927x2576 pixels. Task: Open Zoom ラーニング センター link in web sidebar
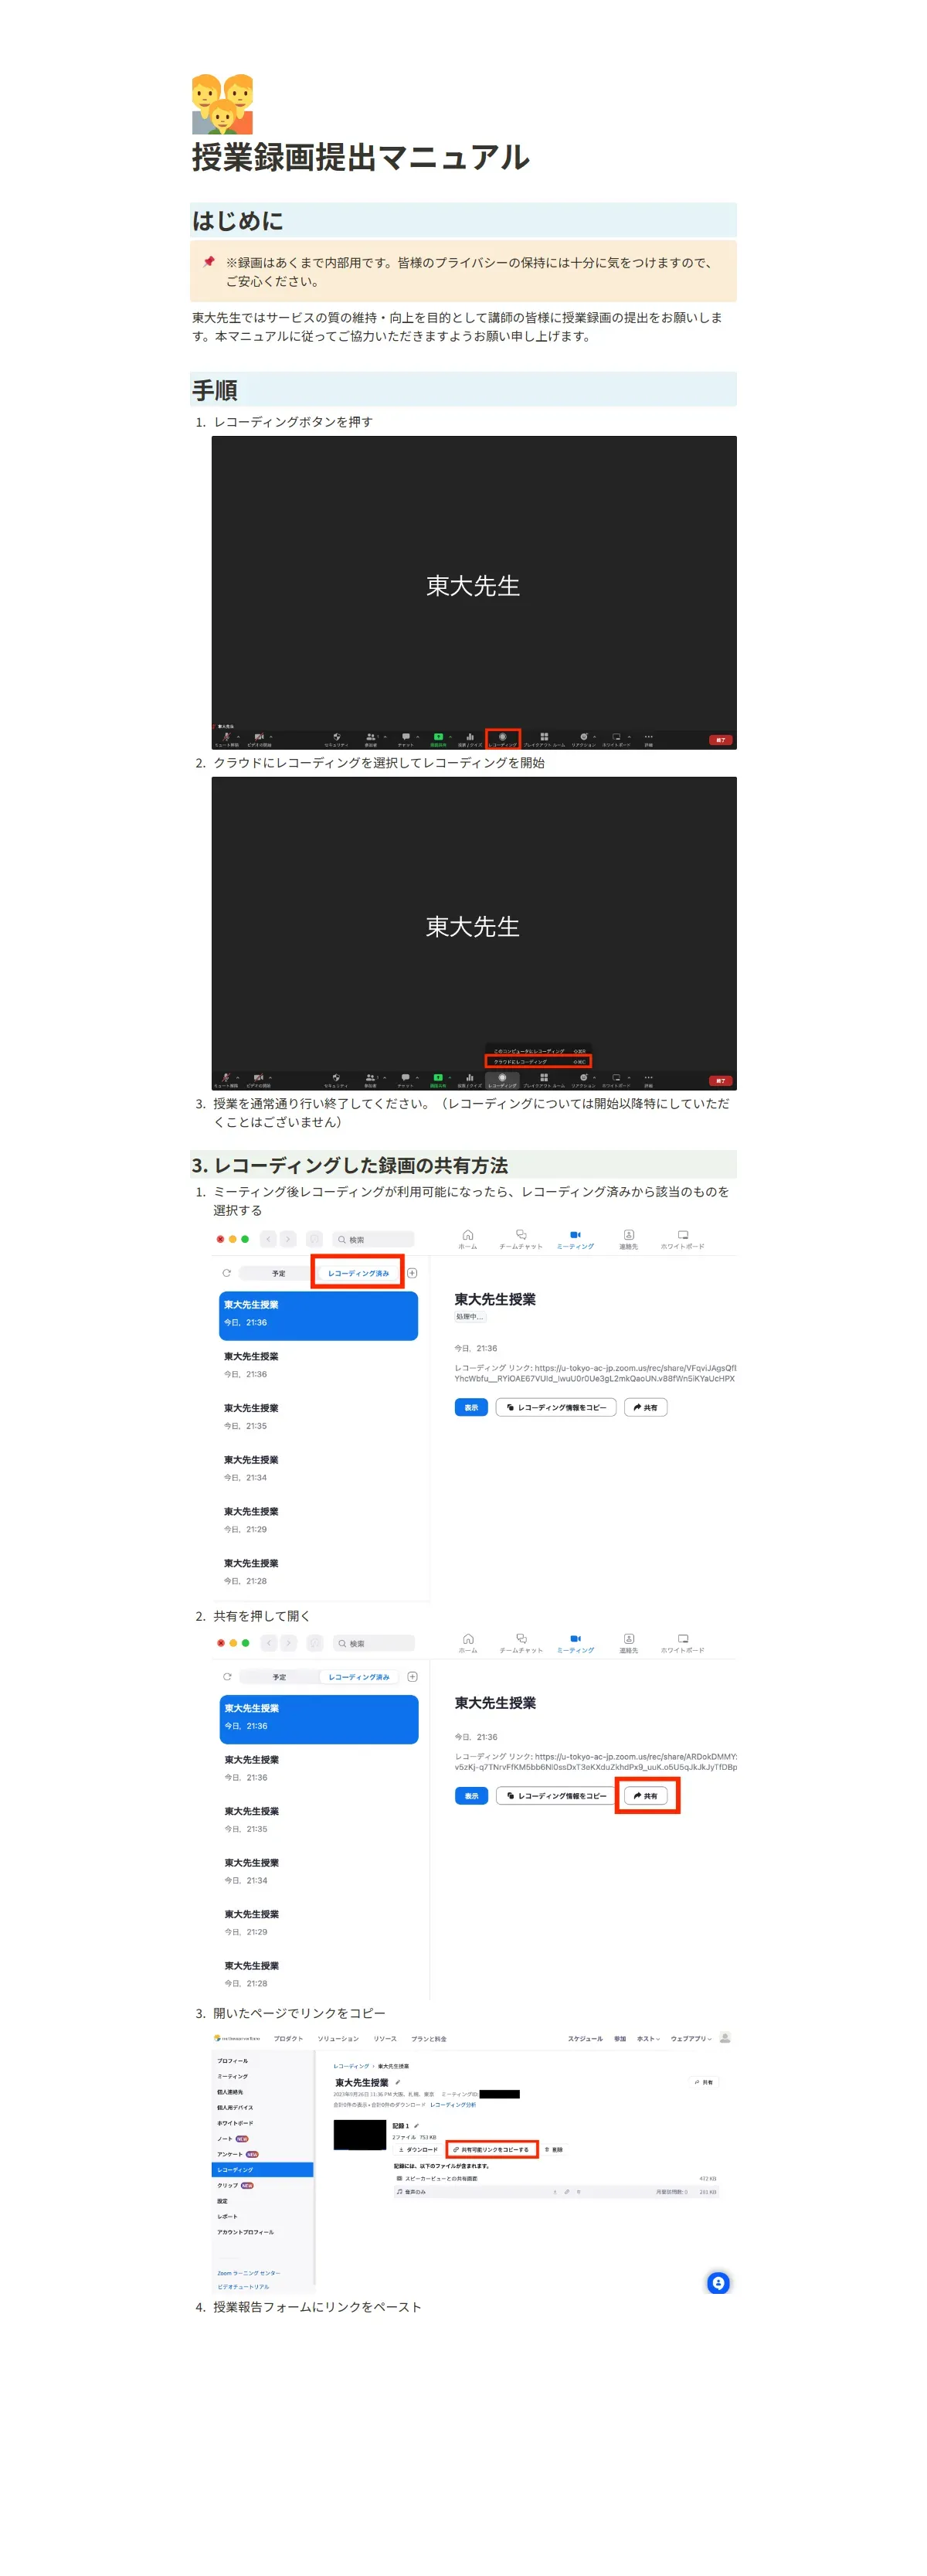coord(249,2273)
